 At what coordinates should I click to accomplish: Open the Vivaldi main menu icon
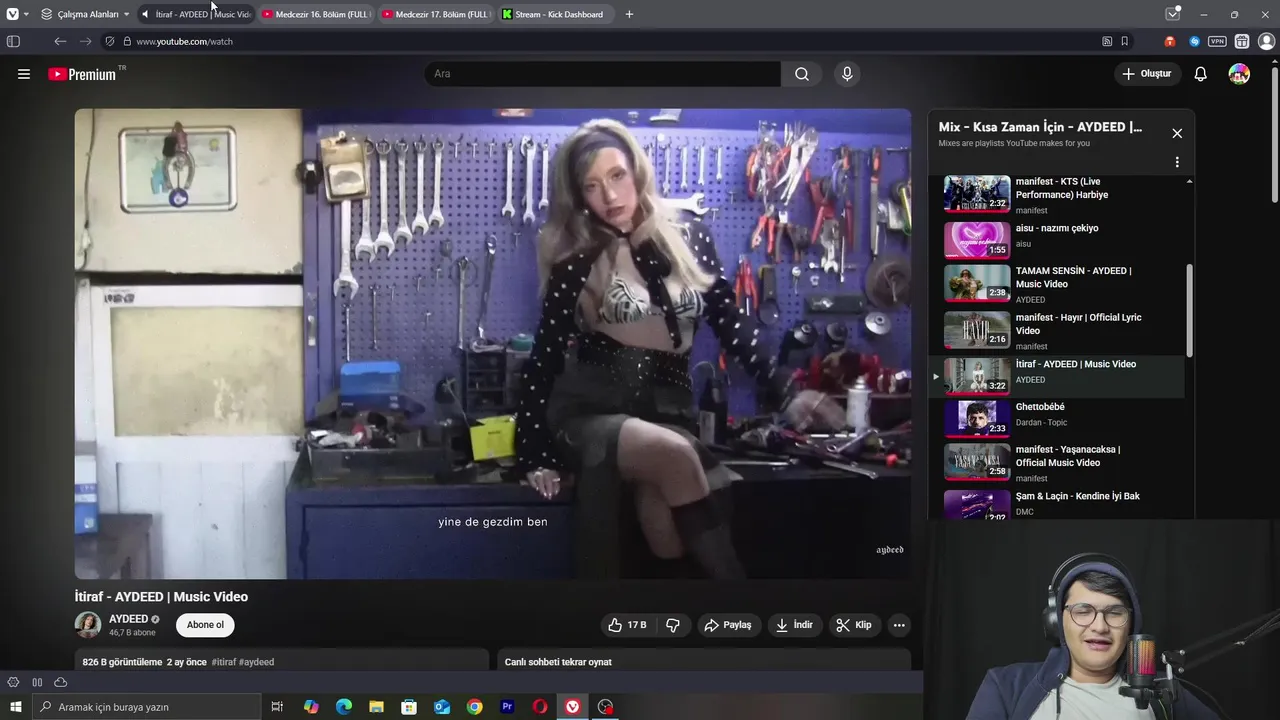pos(12,14)
